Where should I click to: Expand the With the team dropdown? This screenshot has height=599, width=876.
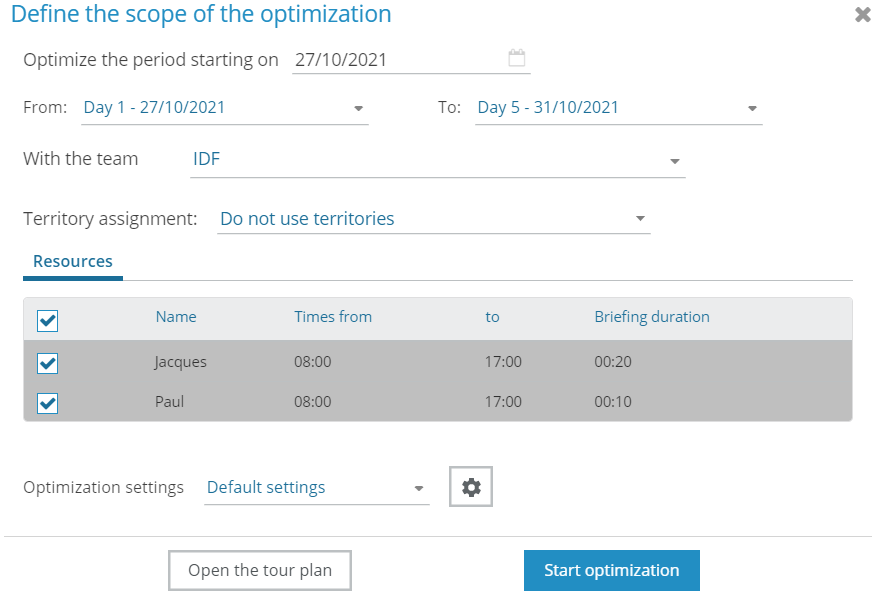click(437, 160)
